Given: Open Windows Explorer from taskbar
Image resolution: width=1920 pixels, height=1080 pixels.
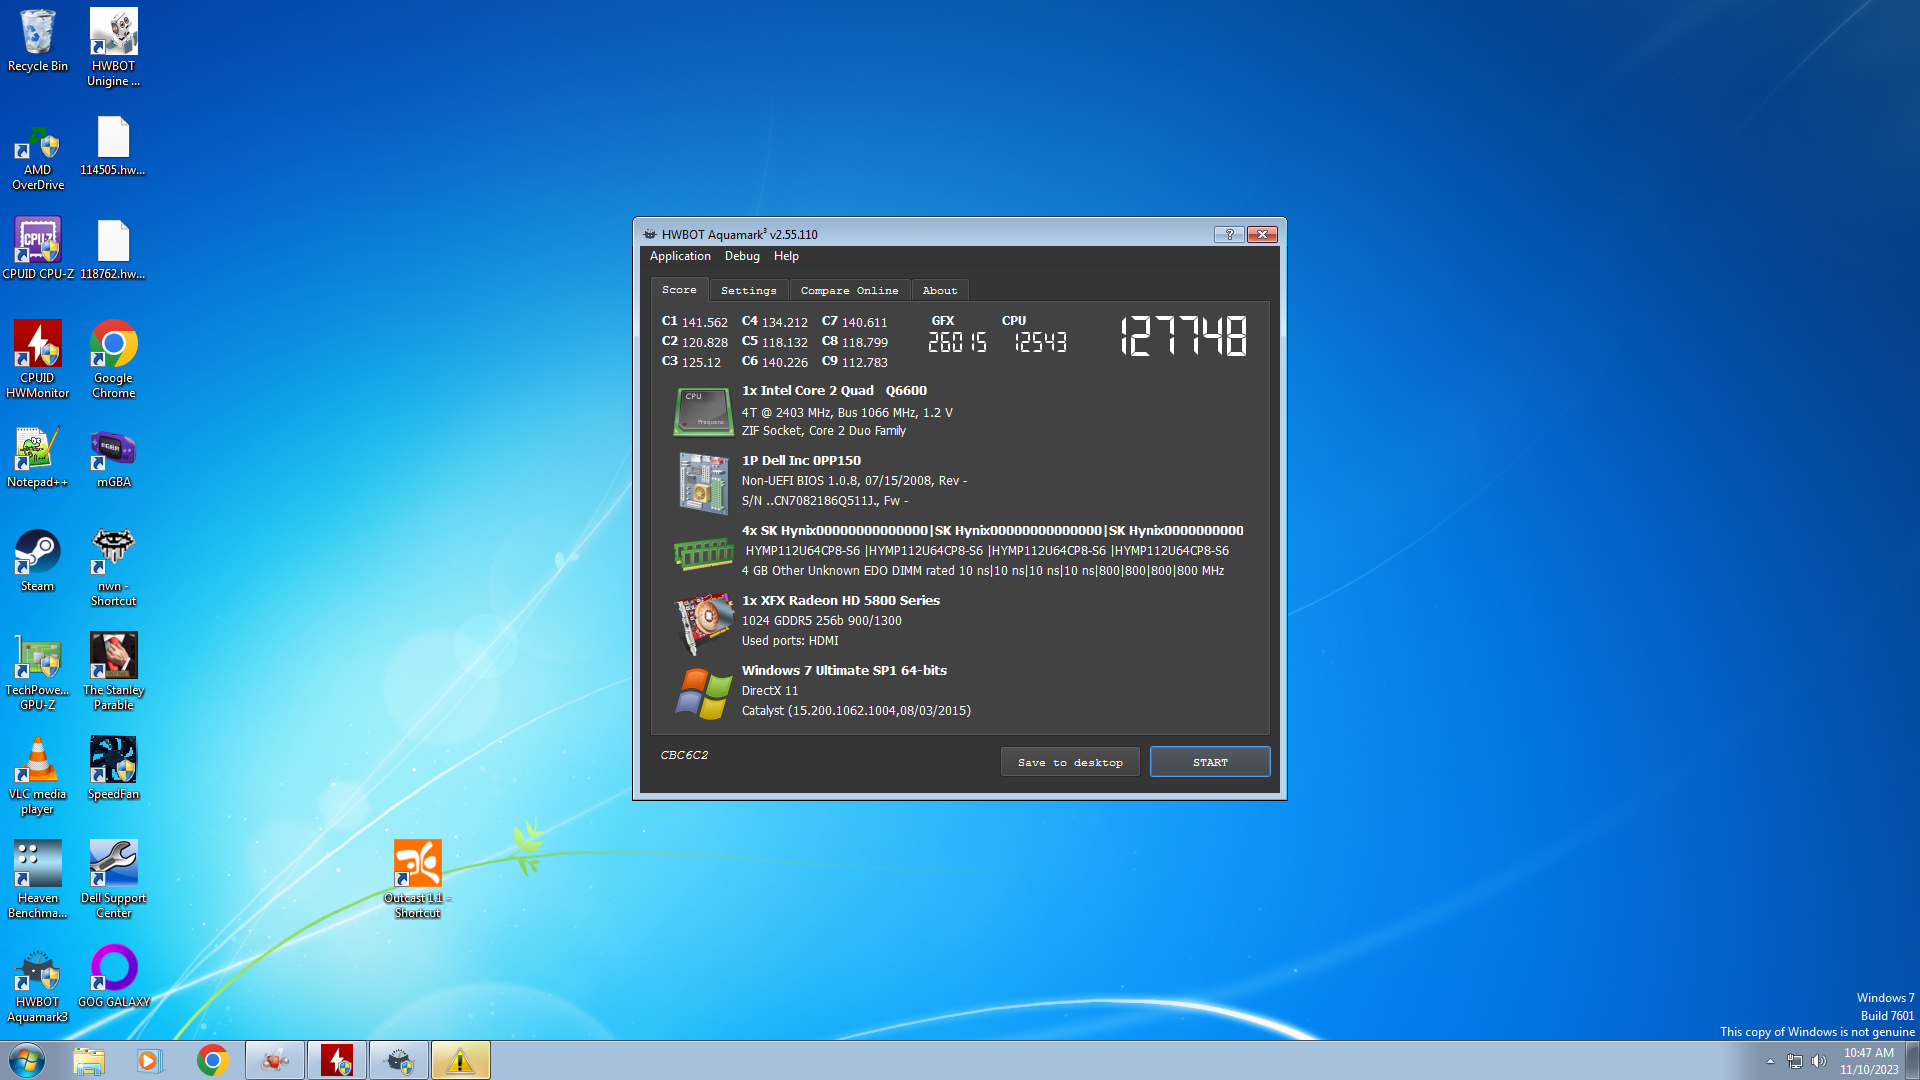Looking at the screenshot, I should [x=89, y=1060].
